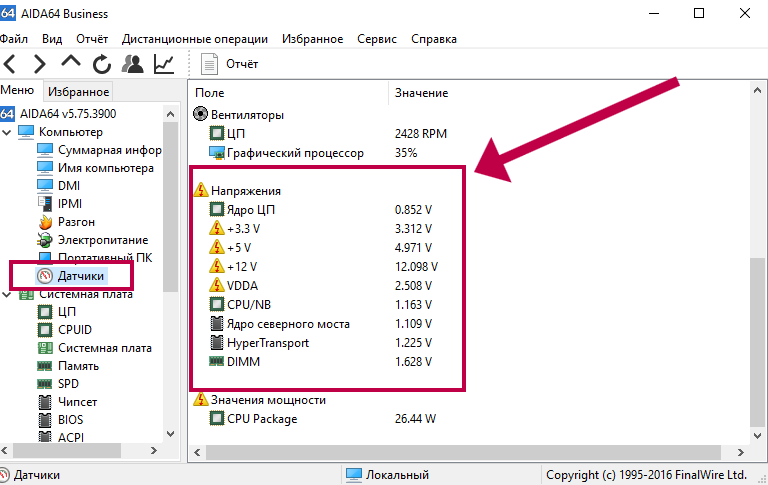
Task: Select the HyperTransport row
Action: click(320, 342)
